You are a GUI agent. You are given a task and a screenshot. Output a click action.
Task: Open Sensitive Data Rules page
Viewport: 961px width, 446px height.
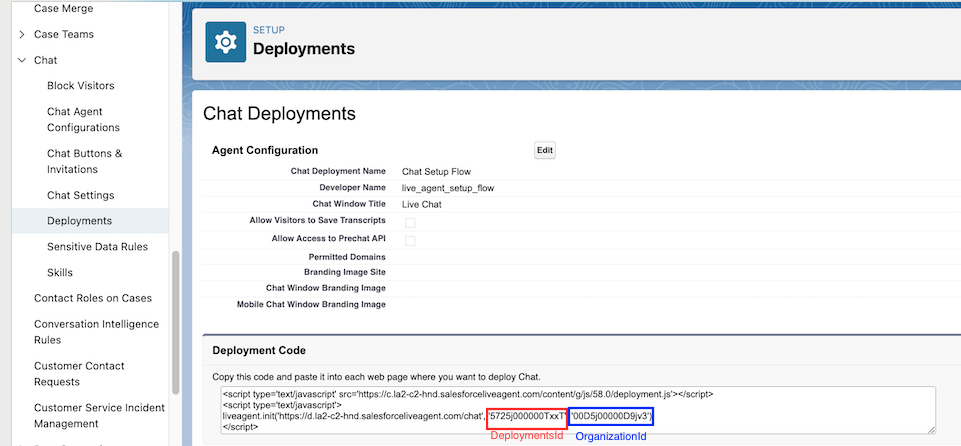coord(97,247)
